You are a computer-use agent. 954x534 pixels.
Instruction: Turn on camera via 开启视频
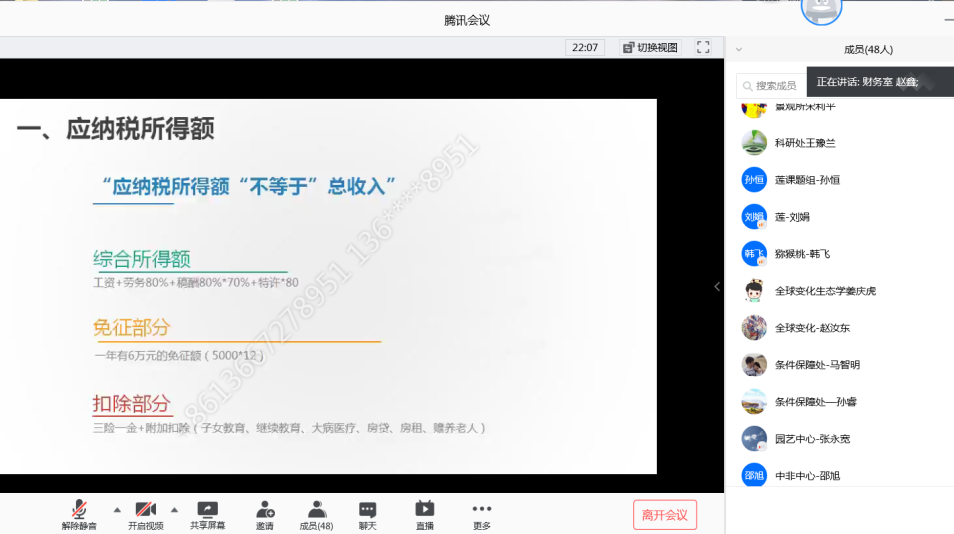145,514
